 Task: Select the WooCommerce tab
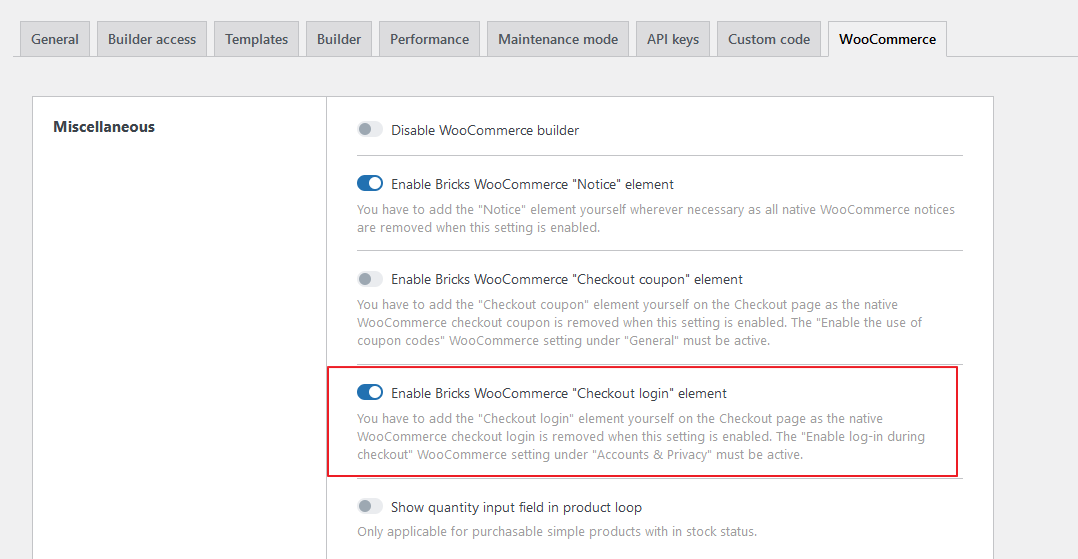click(887, 39)
